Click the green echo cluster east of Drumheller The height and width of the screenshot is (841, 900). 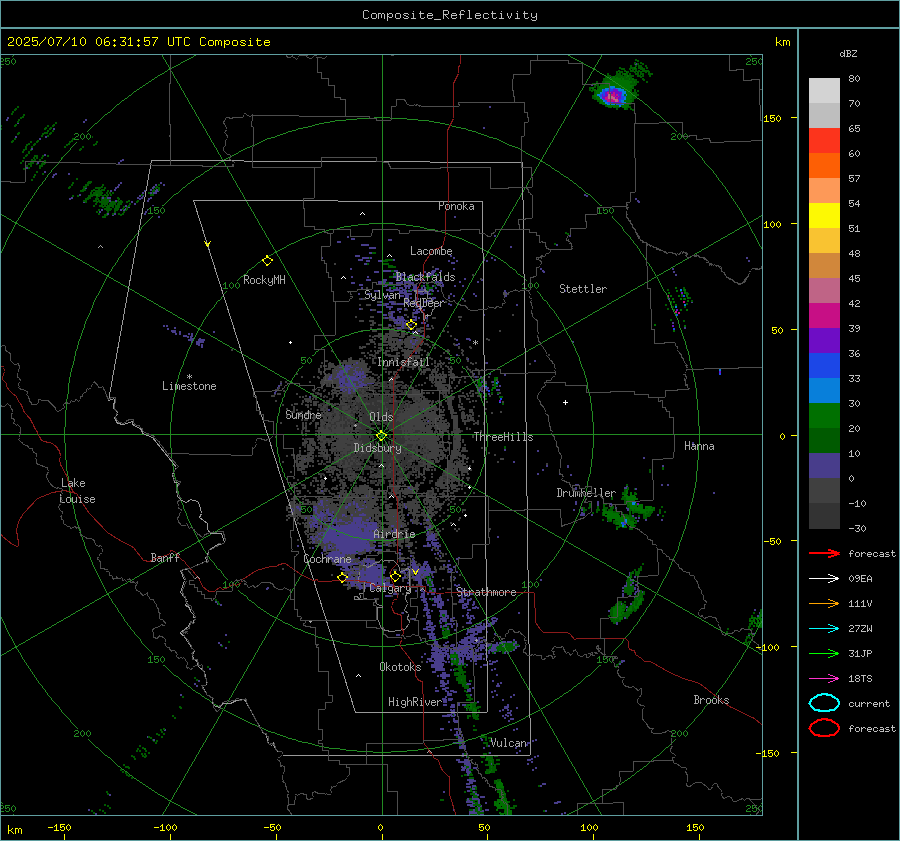tap(627, 511)
